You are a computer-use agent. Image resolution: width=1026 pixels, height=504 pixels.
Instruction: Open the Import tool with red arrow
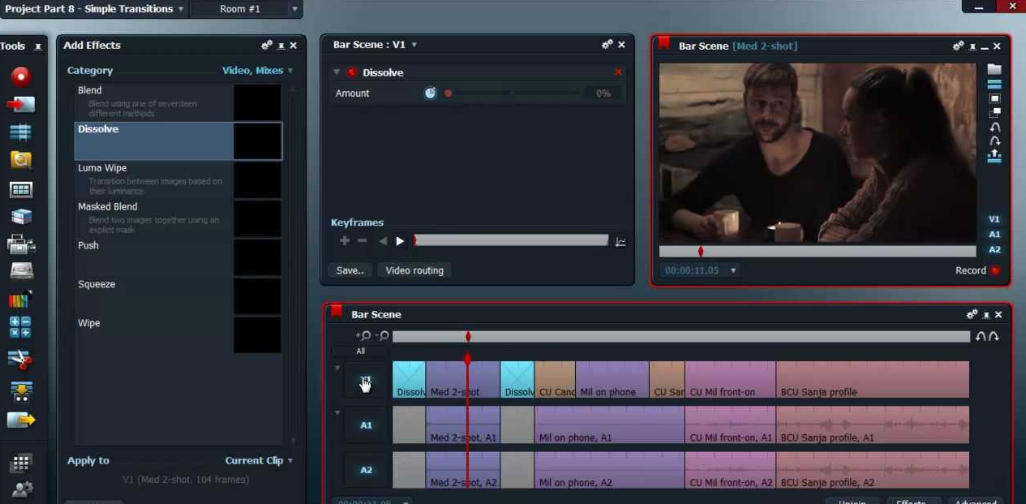point(21,105)
